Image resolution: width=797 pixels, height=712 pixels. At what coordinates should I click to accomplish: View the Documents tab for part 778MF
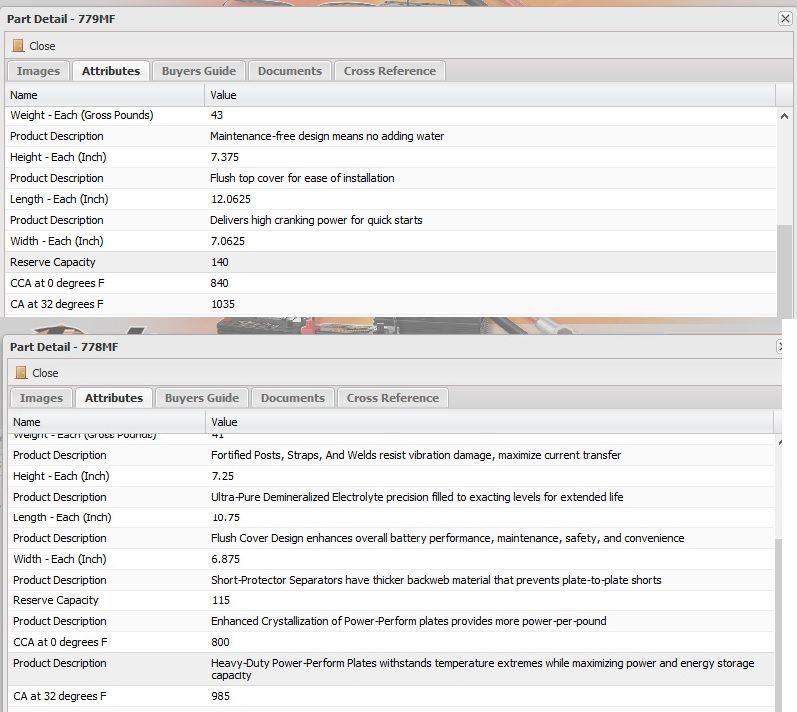[292, 398]
